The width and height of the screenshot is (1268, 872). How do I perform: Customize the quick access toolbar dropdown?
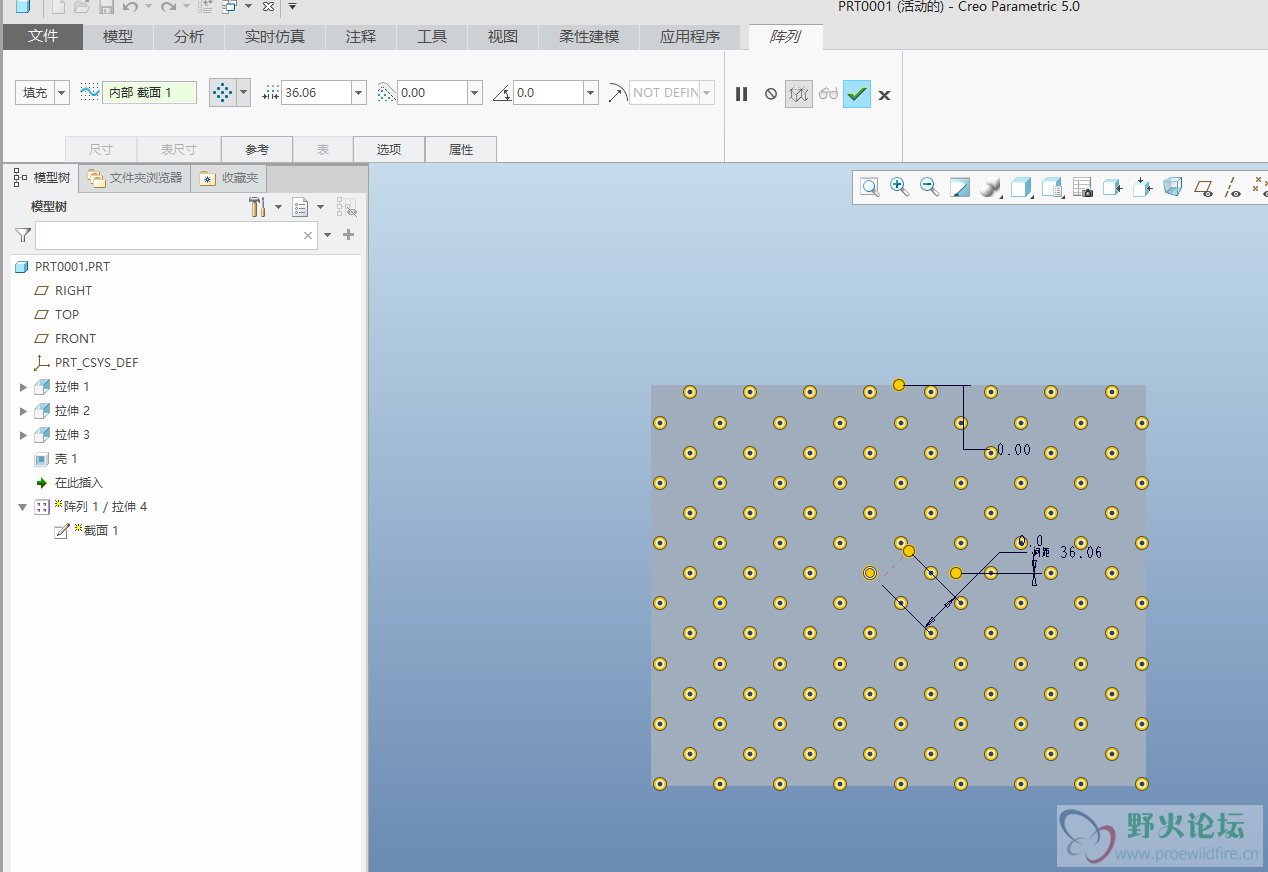point(292,7)
